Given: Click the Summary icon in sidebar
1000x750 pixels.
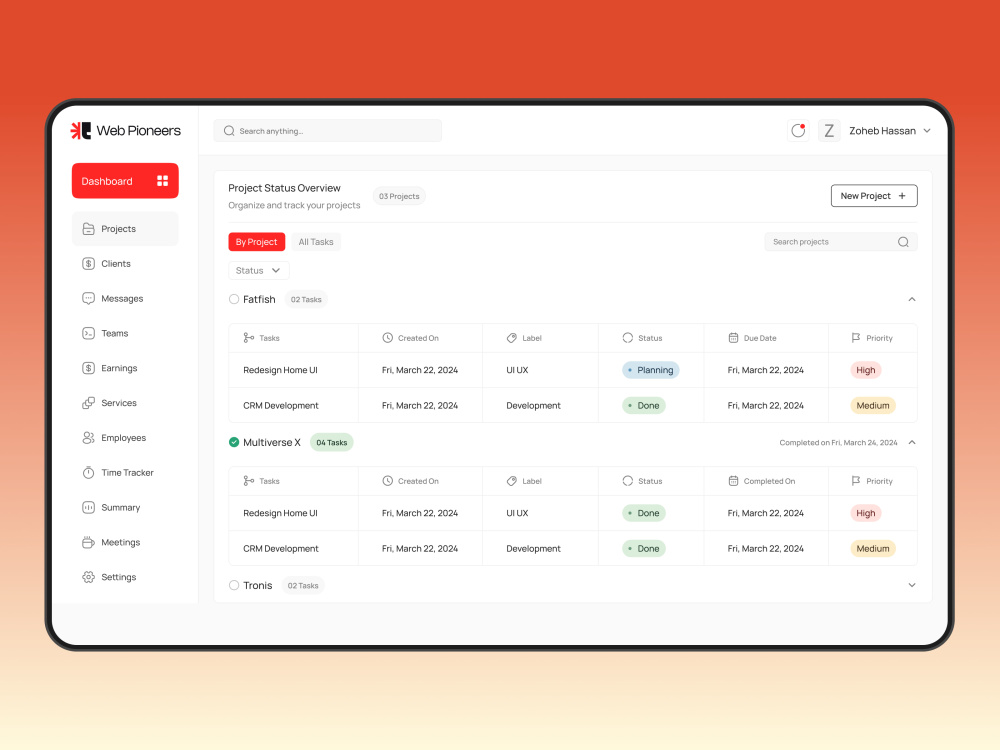Looking at the screenshot, I should point(89,508).
